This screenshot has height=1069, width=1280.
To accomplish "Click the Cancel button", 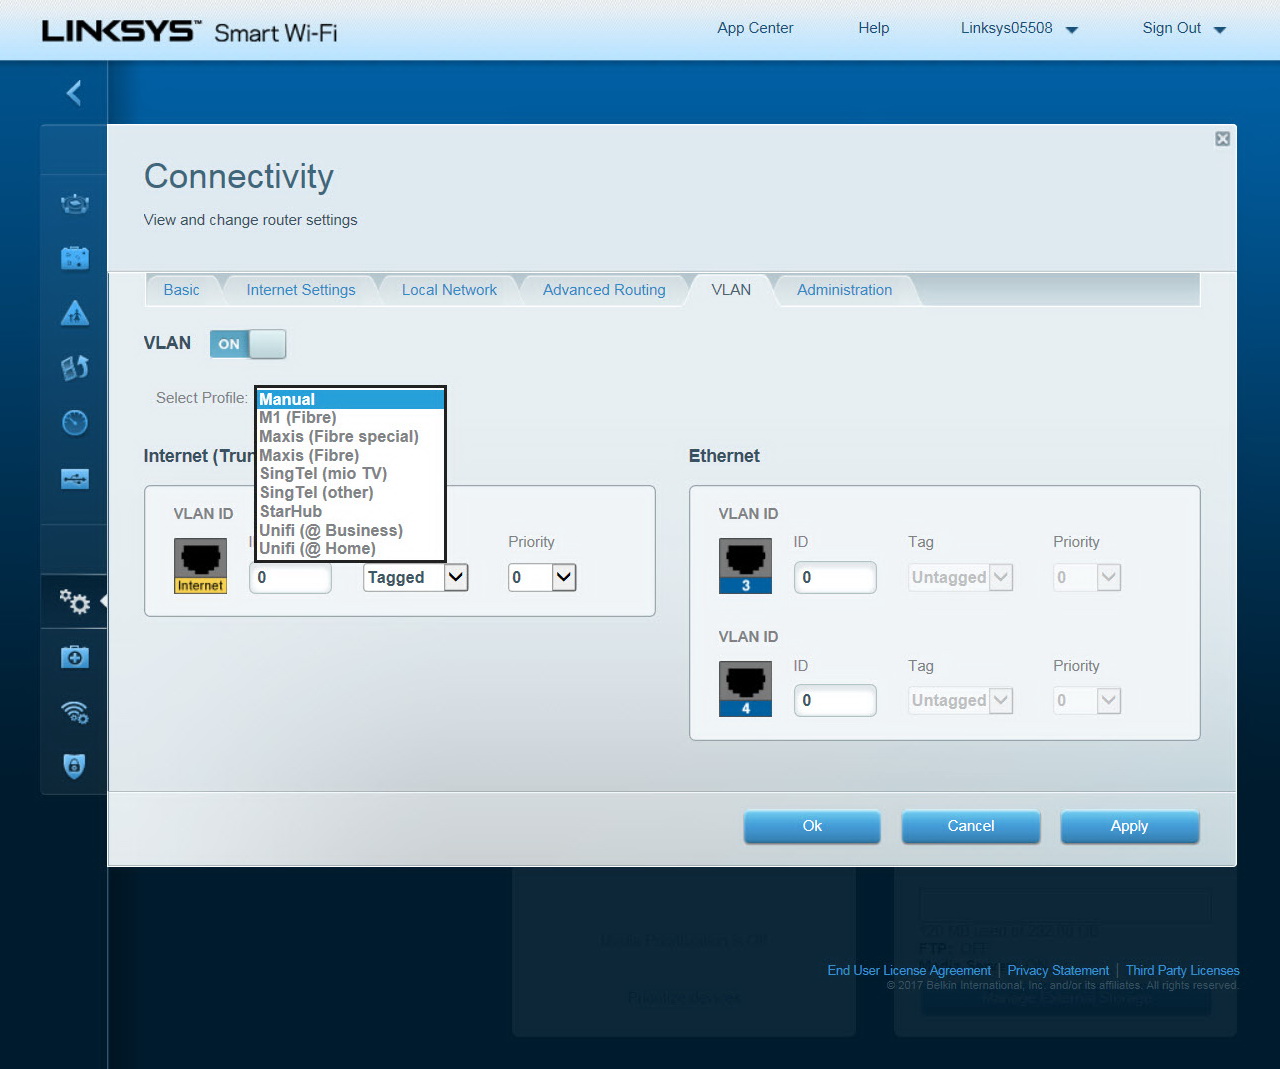I will coord(971,826).
